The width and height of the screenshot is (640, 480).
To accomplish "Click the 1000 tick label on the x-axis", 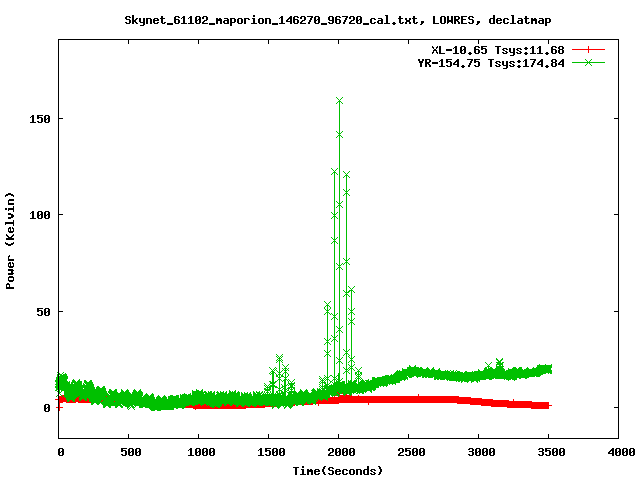I will tap(198, 453).
